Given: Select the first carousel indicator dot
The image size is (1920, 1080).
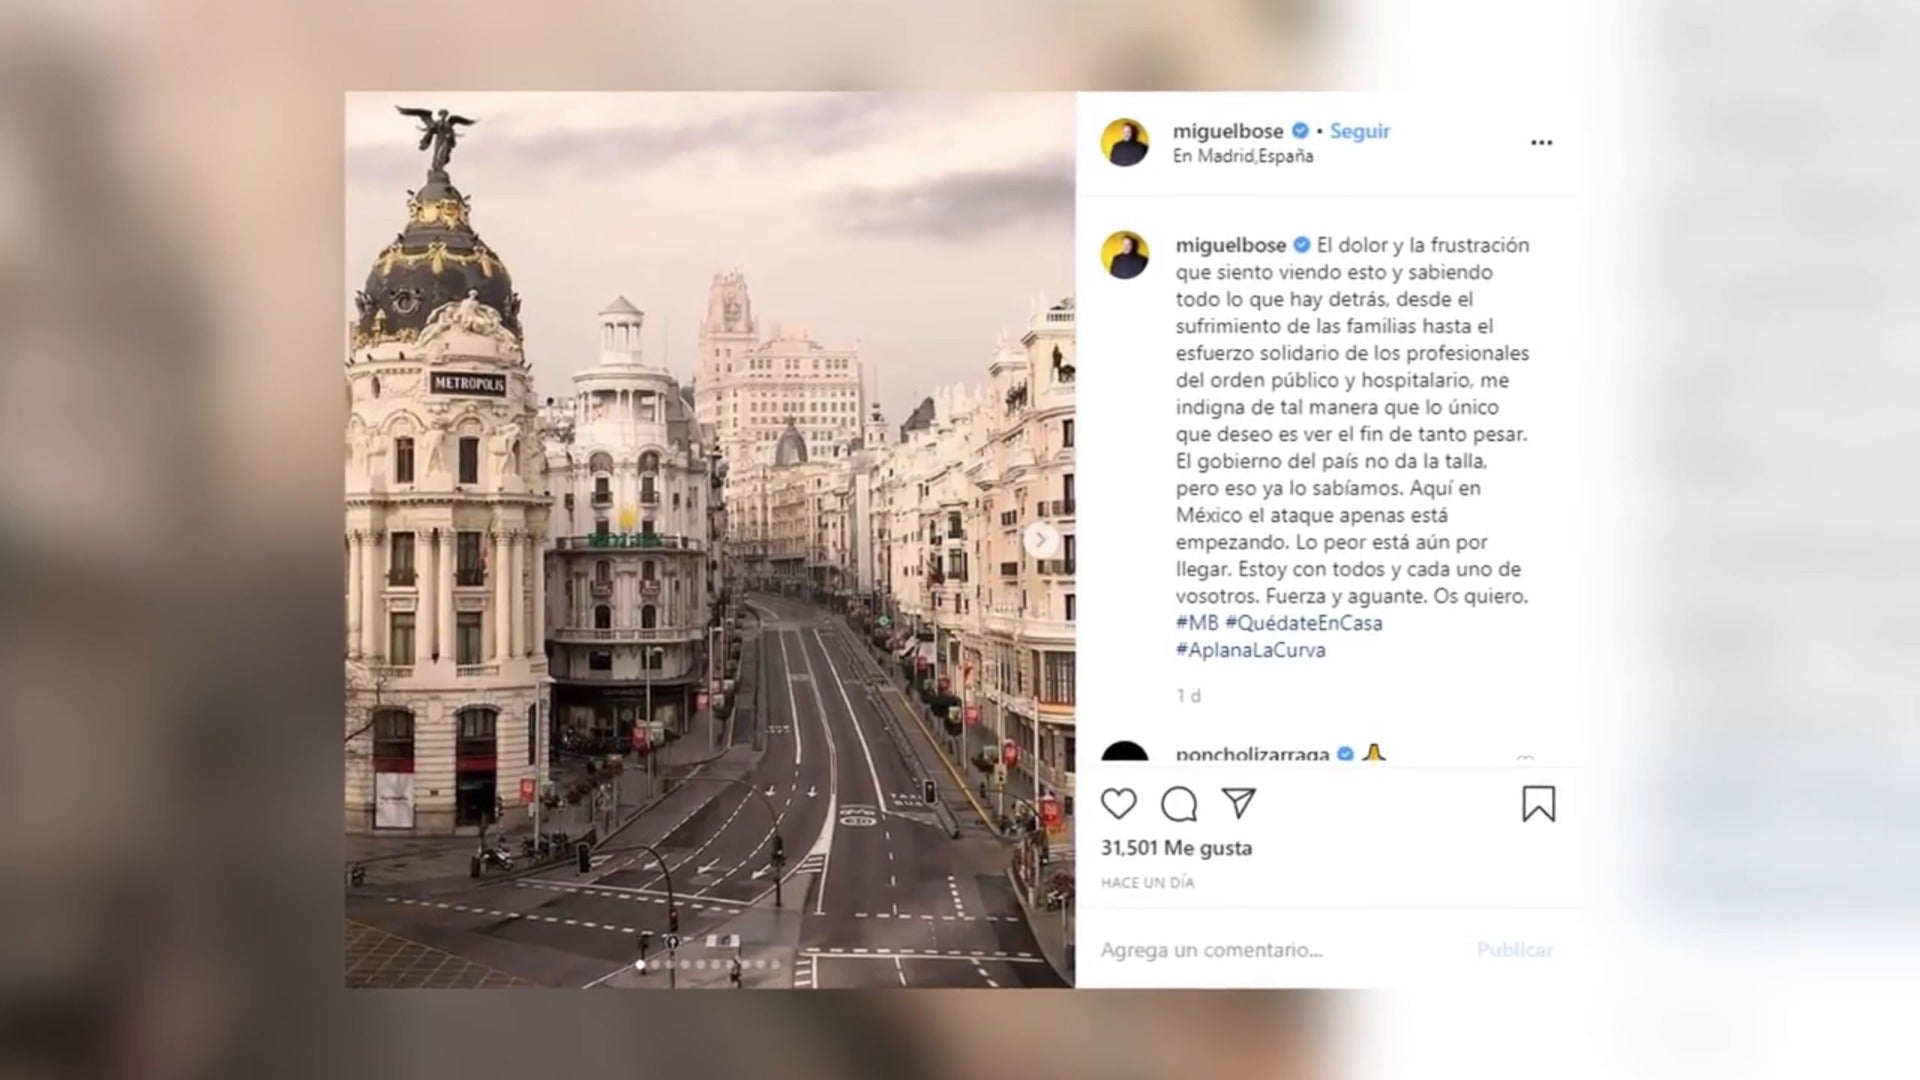Looking at the screenshot, I should tap(641, 965).
